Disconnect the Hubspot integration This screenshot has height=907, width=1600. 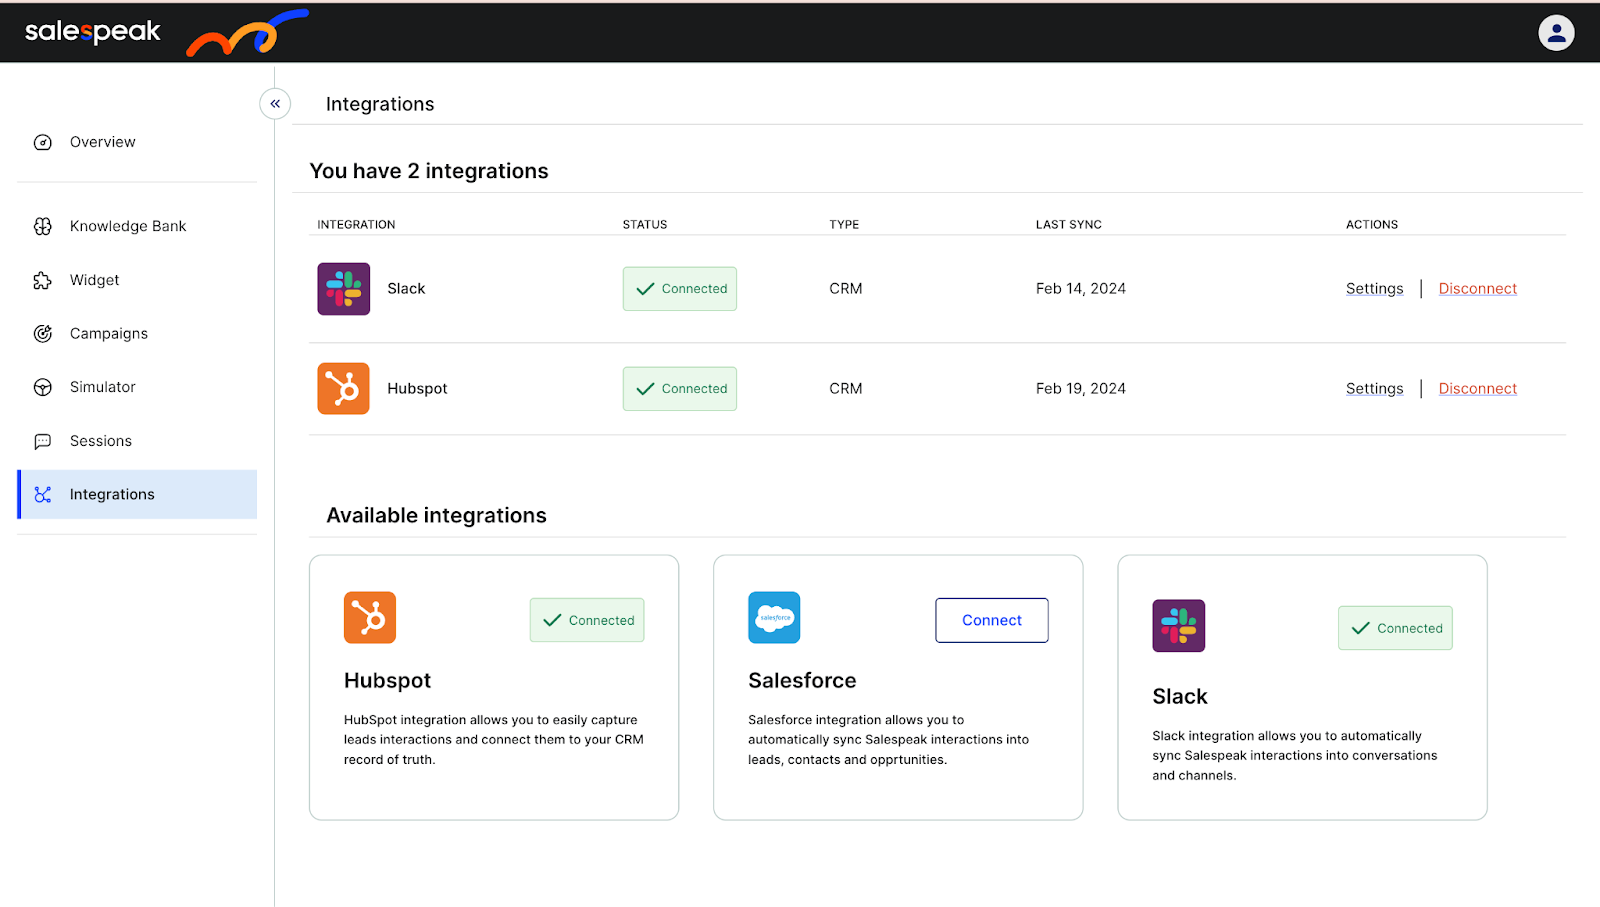(1477, 388)
